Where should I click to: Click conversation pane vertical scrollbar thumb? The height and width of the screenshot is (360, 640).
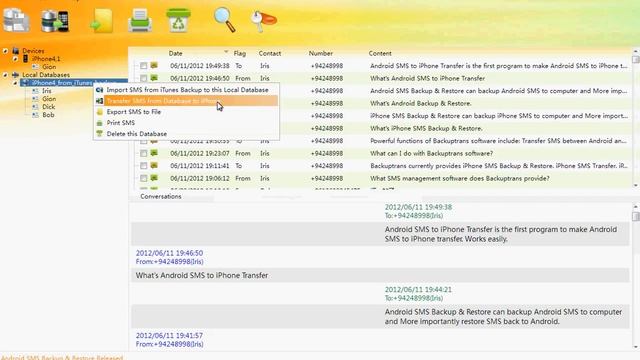pyautogui.click(x=636, y=216)
